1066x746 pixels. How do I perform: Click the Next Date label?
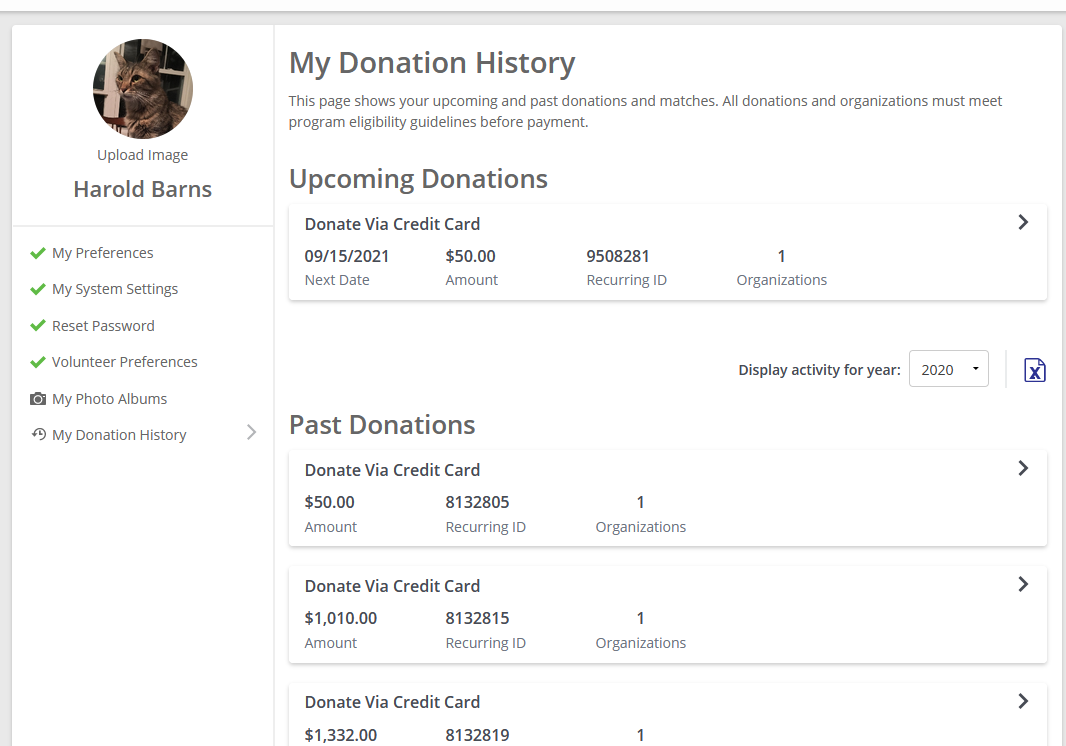pyautogui.click(x=337, y=280)
